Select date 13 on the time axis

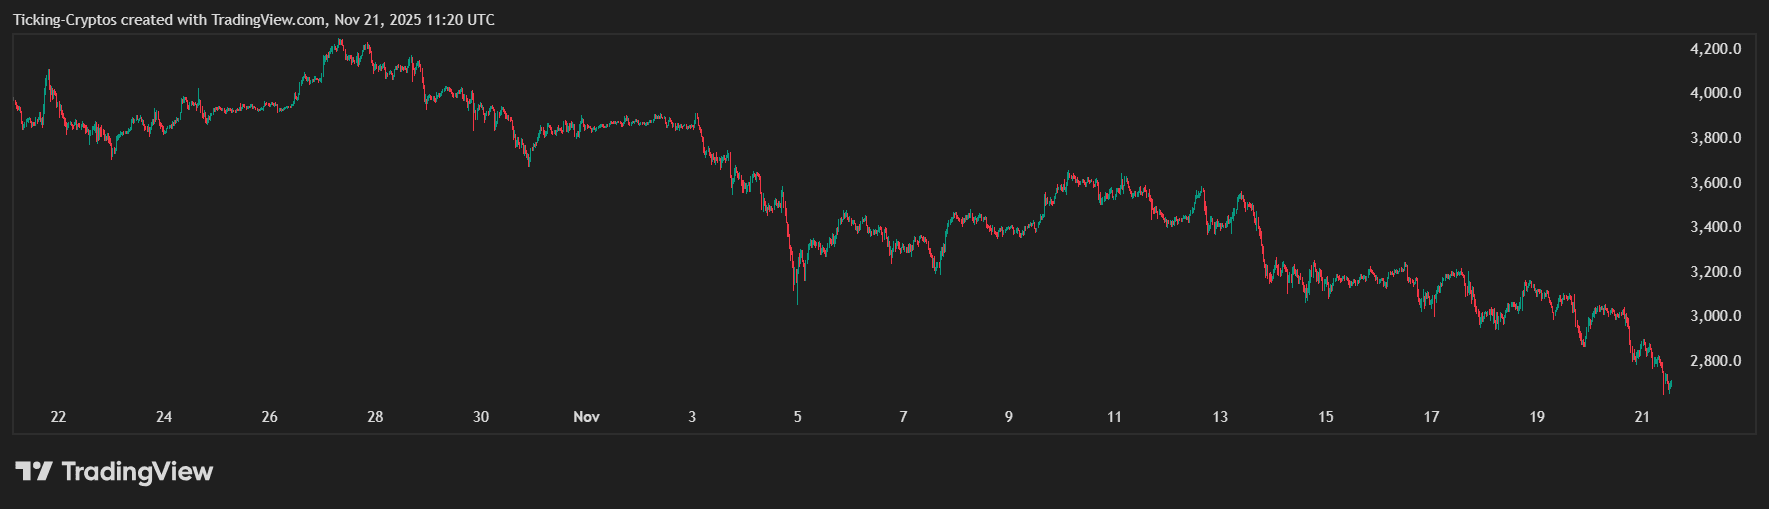pos(1220,417)
